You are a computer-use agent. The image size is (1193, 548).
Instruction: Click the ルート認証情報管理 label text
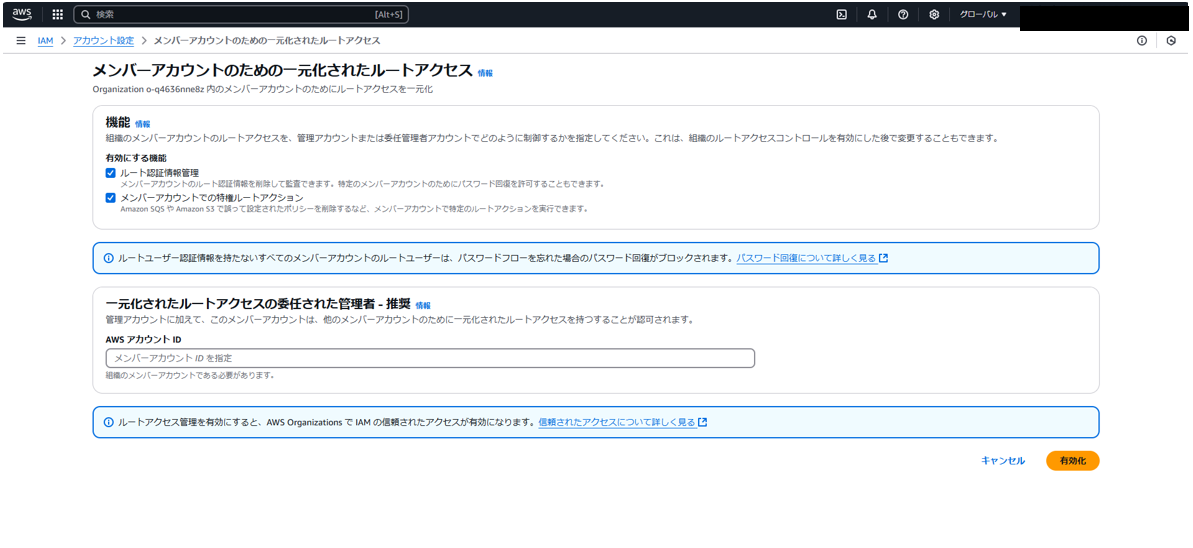click(x=160, y=173)
